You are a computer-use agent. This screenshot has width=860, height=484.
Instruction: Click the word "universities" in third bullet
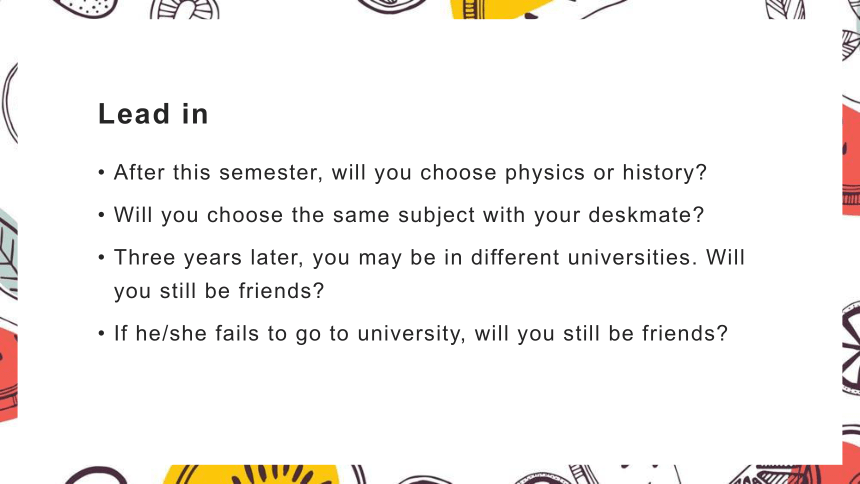(x=632, y=257)
